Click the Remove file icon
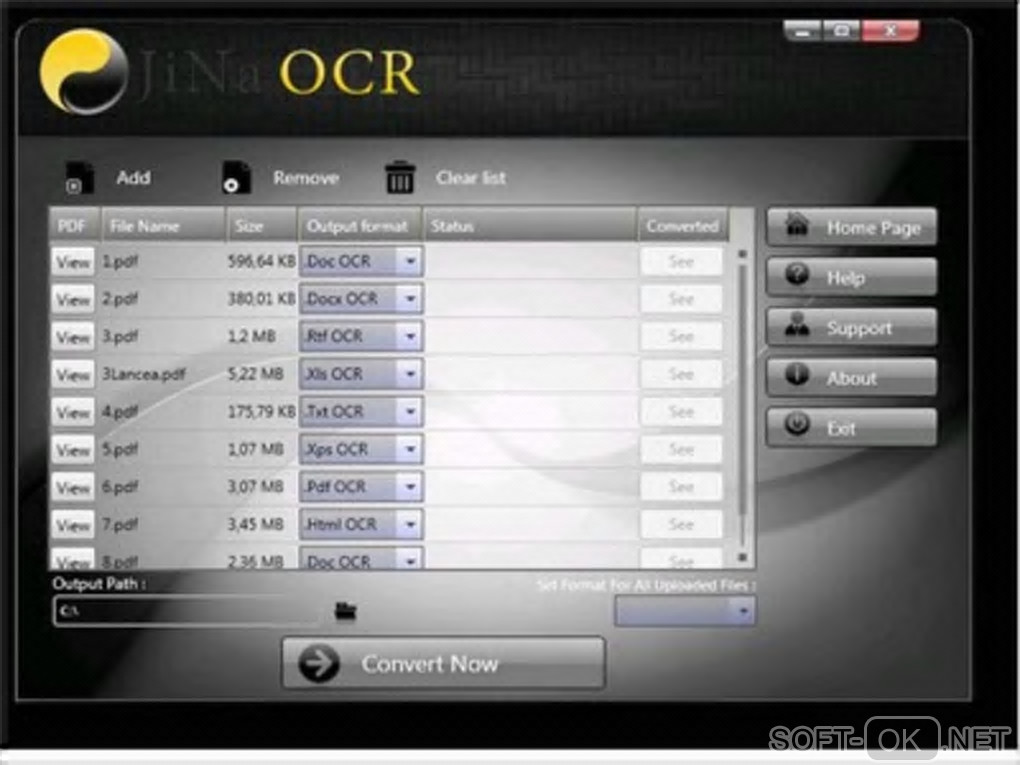 235,178
